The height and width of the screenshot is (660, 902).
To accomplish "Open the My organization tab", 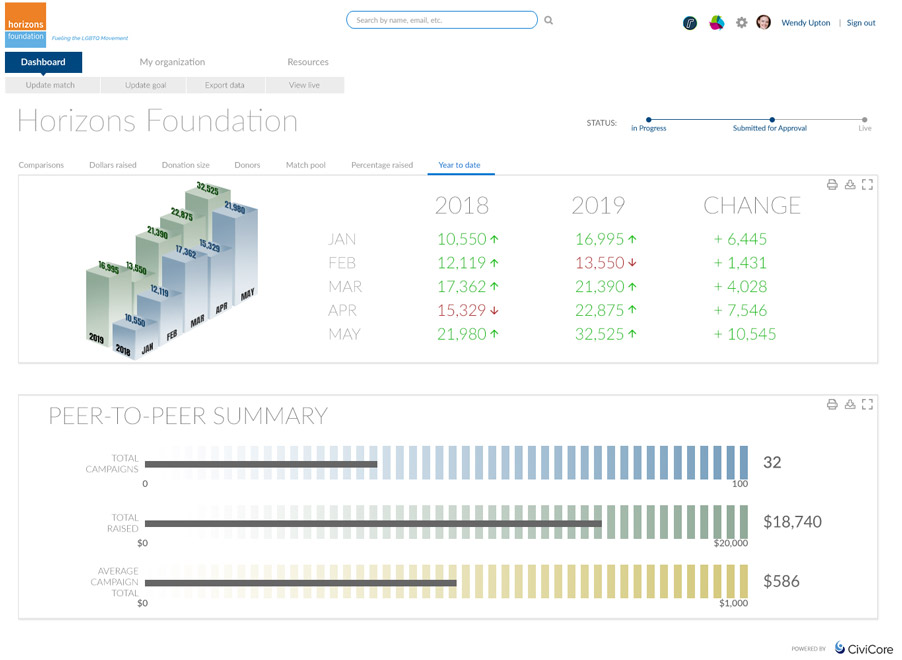I will click(172, 62).
